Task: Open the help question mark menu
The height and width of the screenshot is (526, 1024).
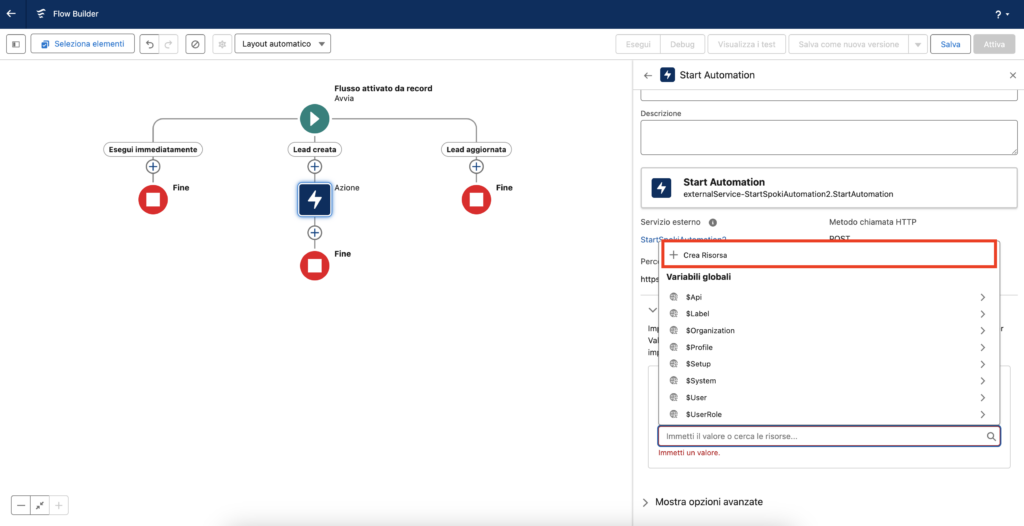Action: coord(998,14)
